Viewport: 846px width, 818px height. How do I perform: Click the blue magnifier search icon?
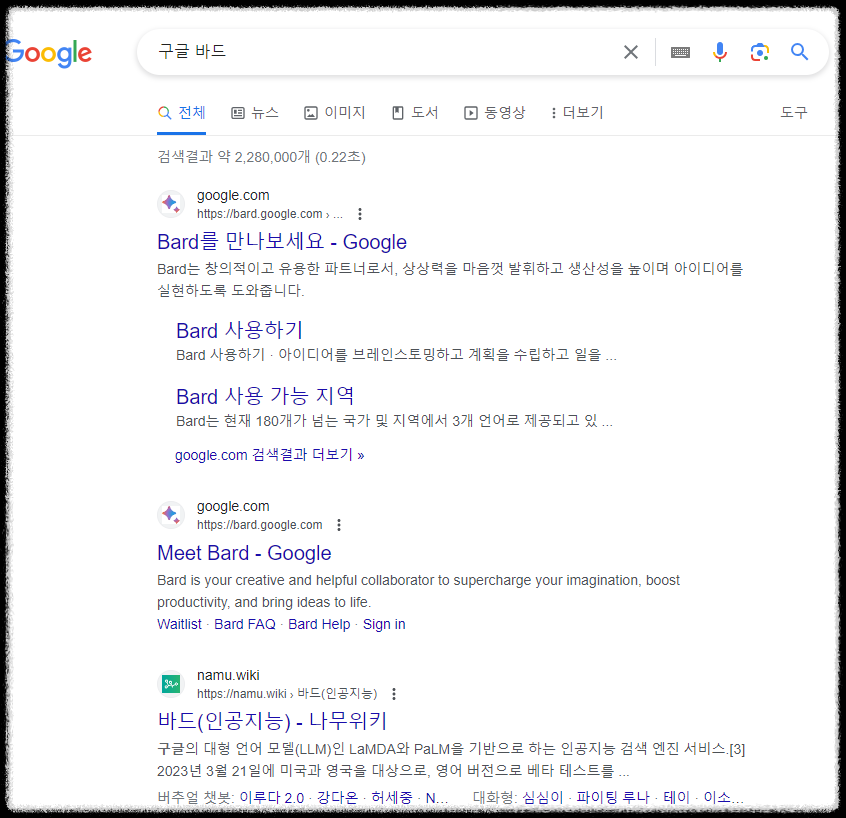[799, 52]
